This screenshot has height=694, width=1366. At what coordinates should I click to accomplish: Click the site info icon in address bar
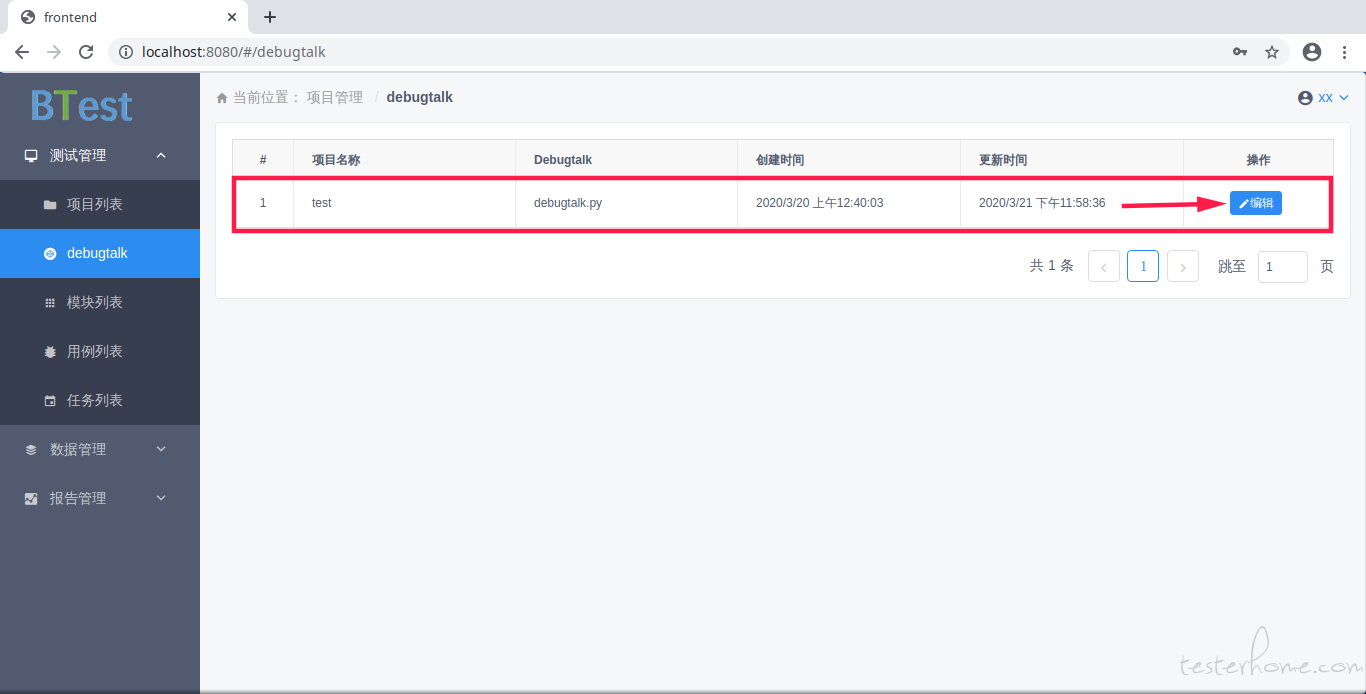point(126,52)
